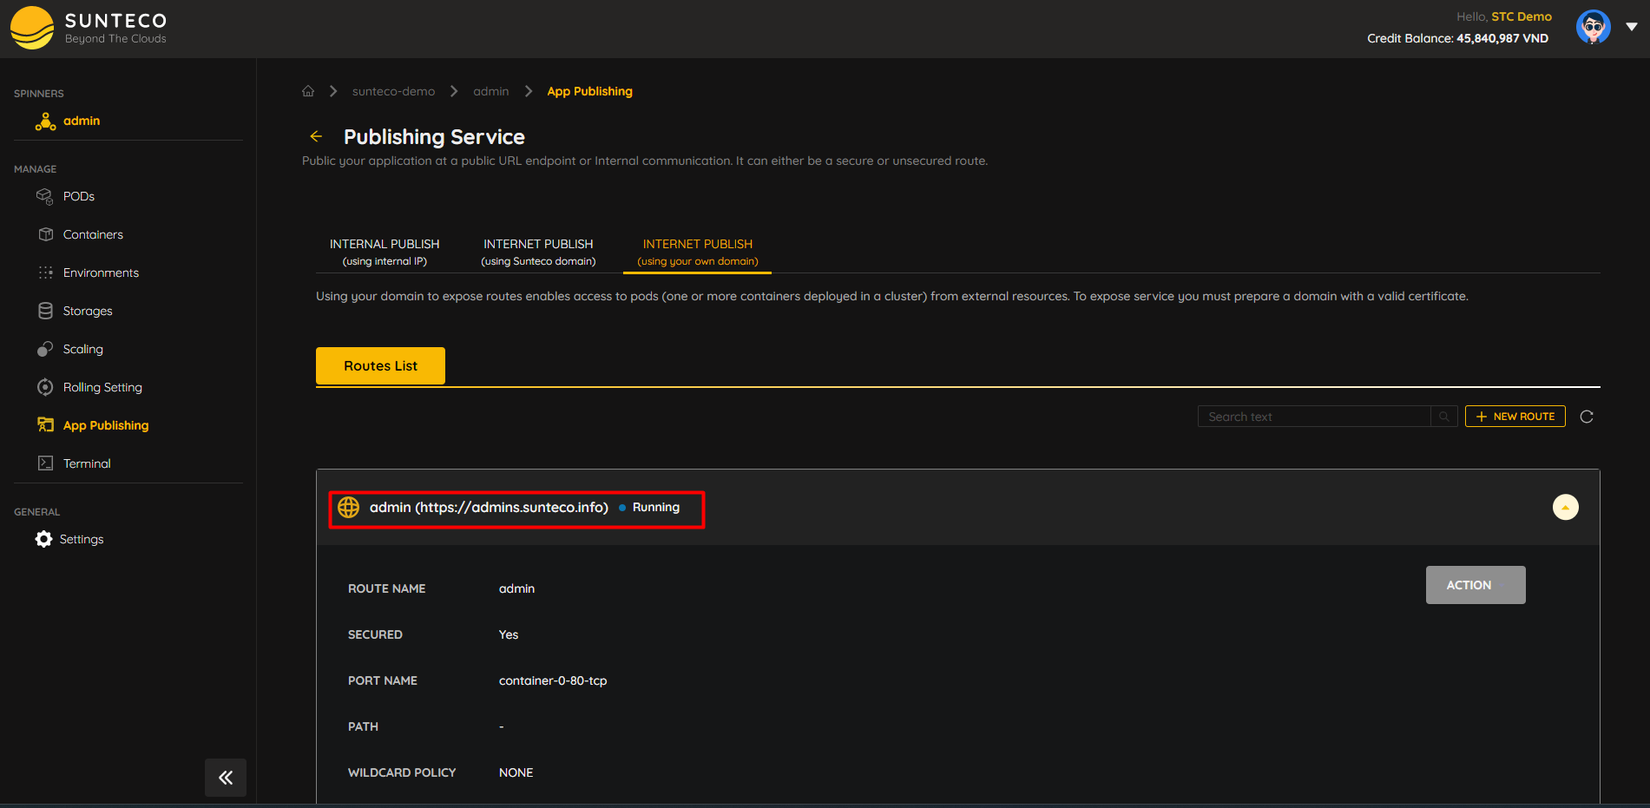Viewport: 1650px width, 808px height.
Task: Click the back arrow beside Publishing Service
Action: tap(316, 136)
